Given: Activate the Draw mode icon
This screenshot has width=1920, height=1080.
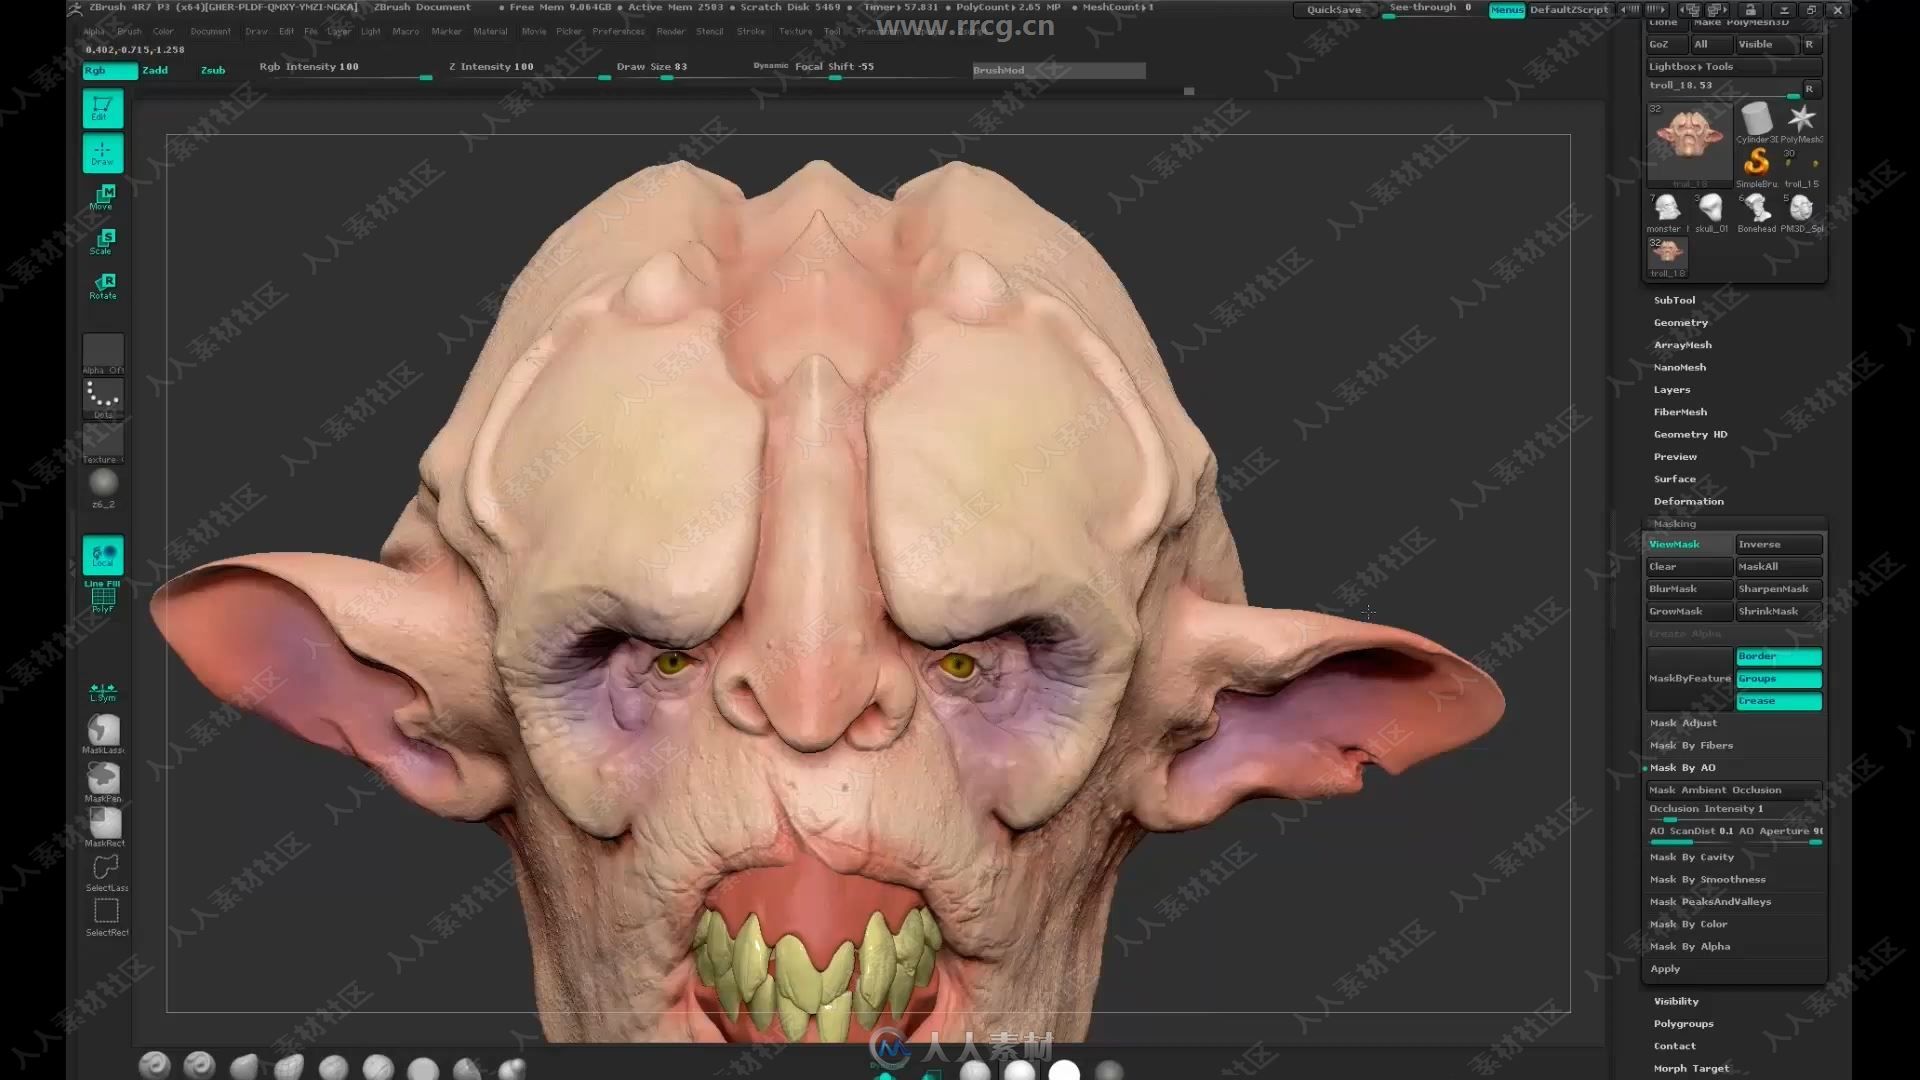Looking at the screenshot, I should pos(103,153).
